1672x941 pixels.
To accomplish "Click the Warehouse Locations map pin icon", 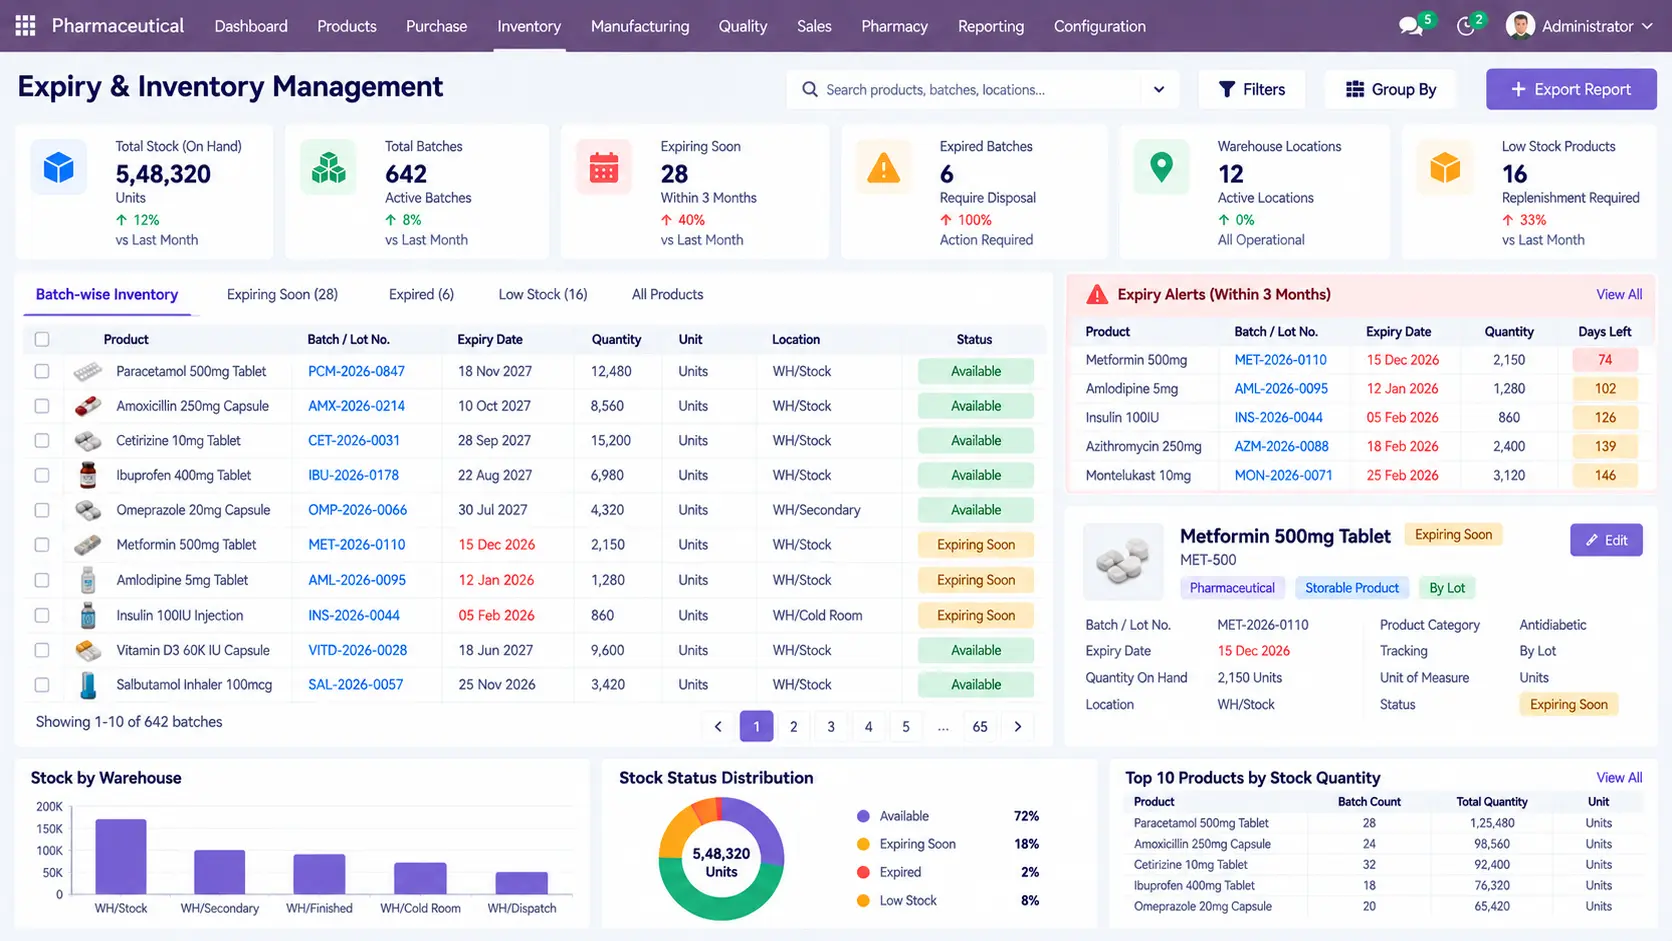I will pyautogui.click(x=1161, y=167).
